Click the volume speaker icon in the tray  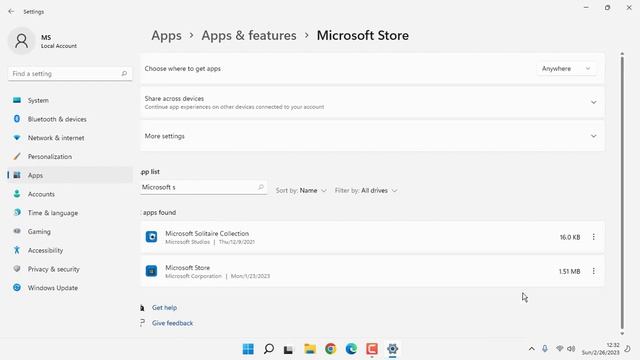pos(571,349)
